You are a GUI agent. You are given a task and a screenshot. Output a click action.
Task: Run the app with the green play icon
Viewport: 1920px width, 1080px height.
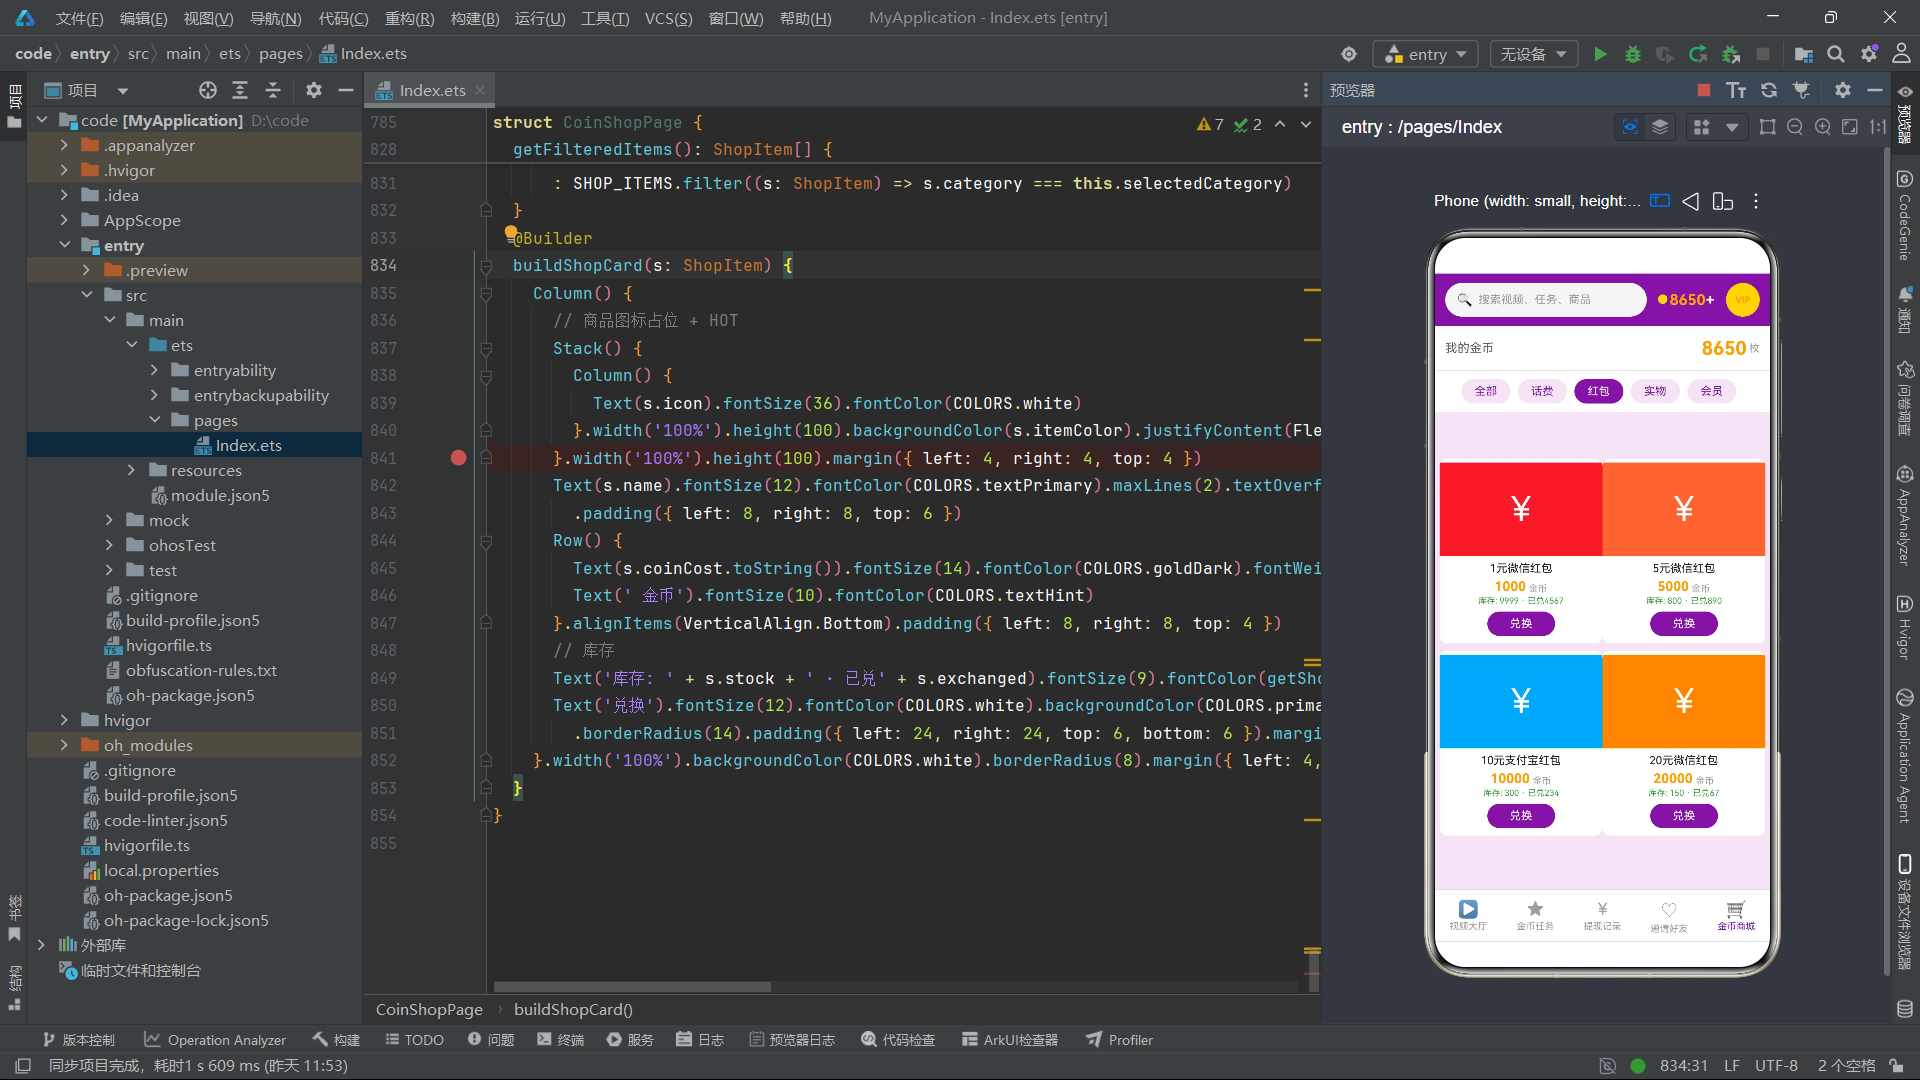(x=1600, y=54)
